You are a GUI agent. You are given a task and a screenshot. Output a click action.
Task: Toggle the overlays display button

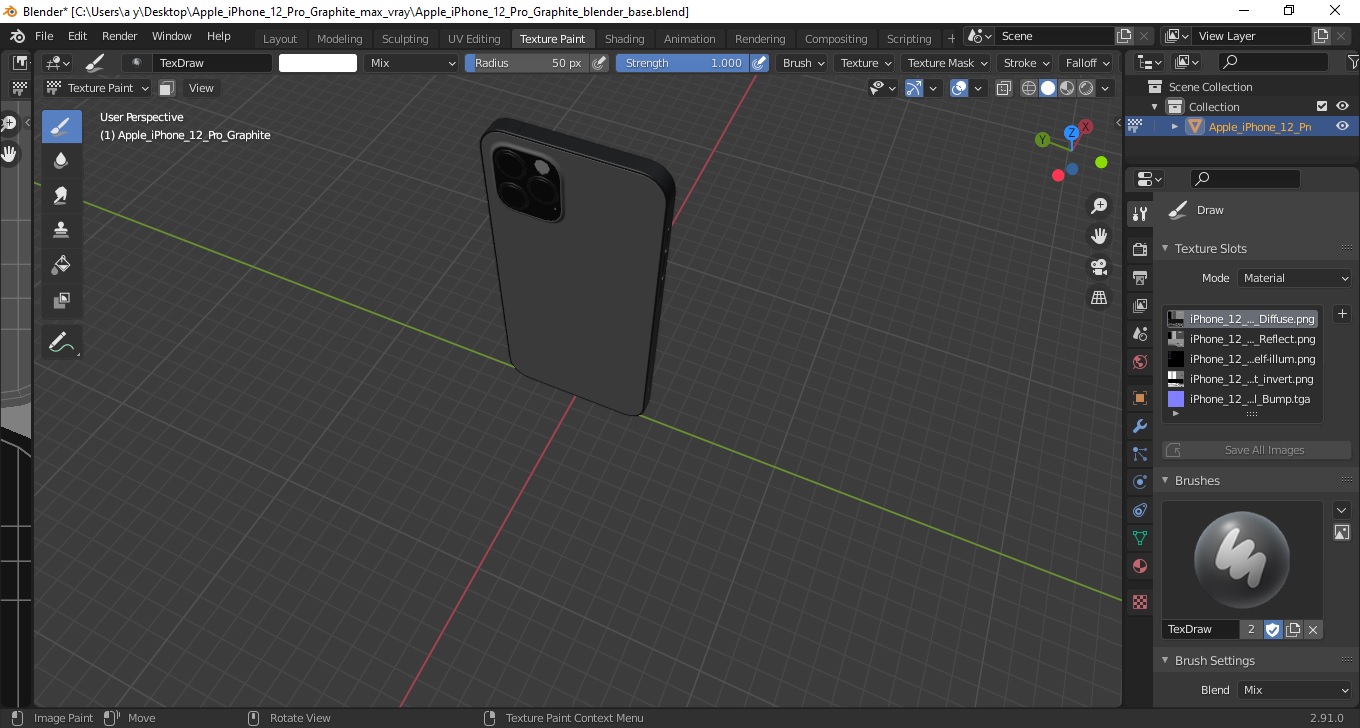tap(959, 88)
